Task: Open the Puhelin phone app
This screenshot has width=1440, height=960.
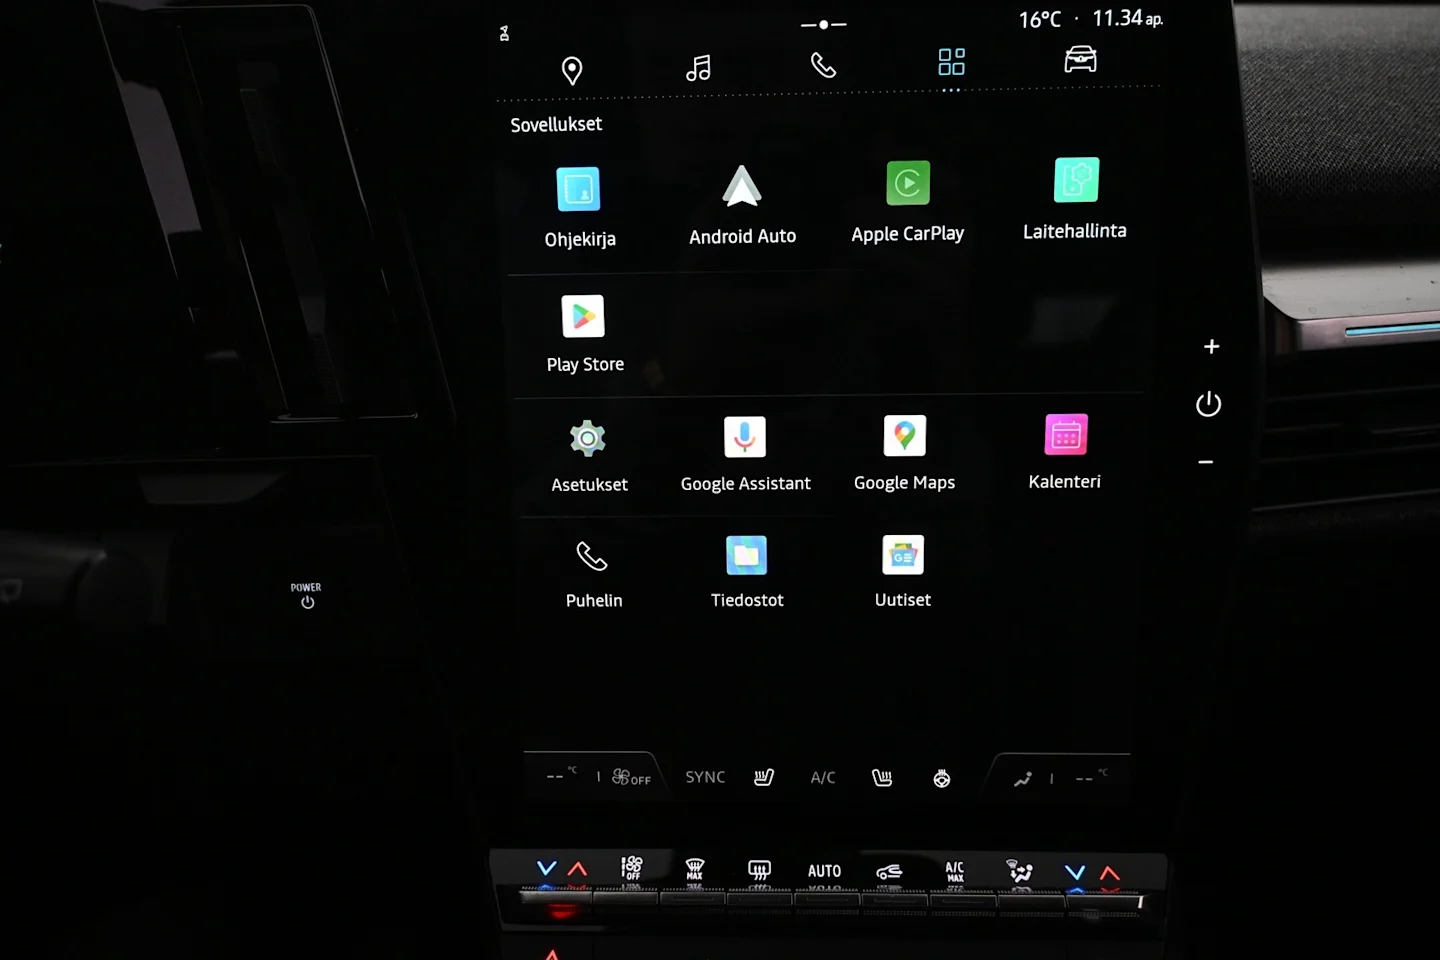Action: [x=593, y=574]
